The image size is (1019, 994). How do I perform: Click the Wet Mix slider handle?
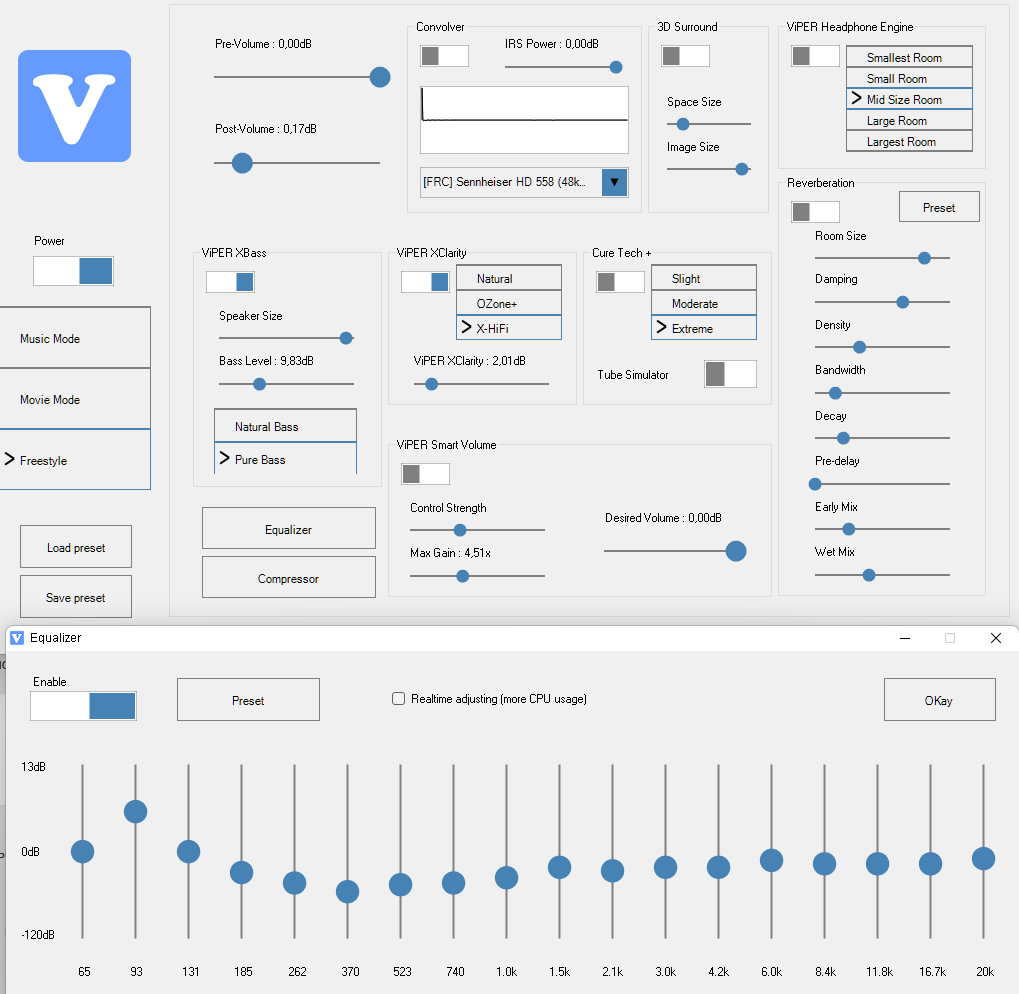[x=869, y=575]
